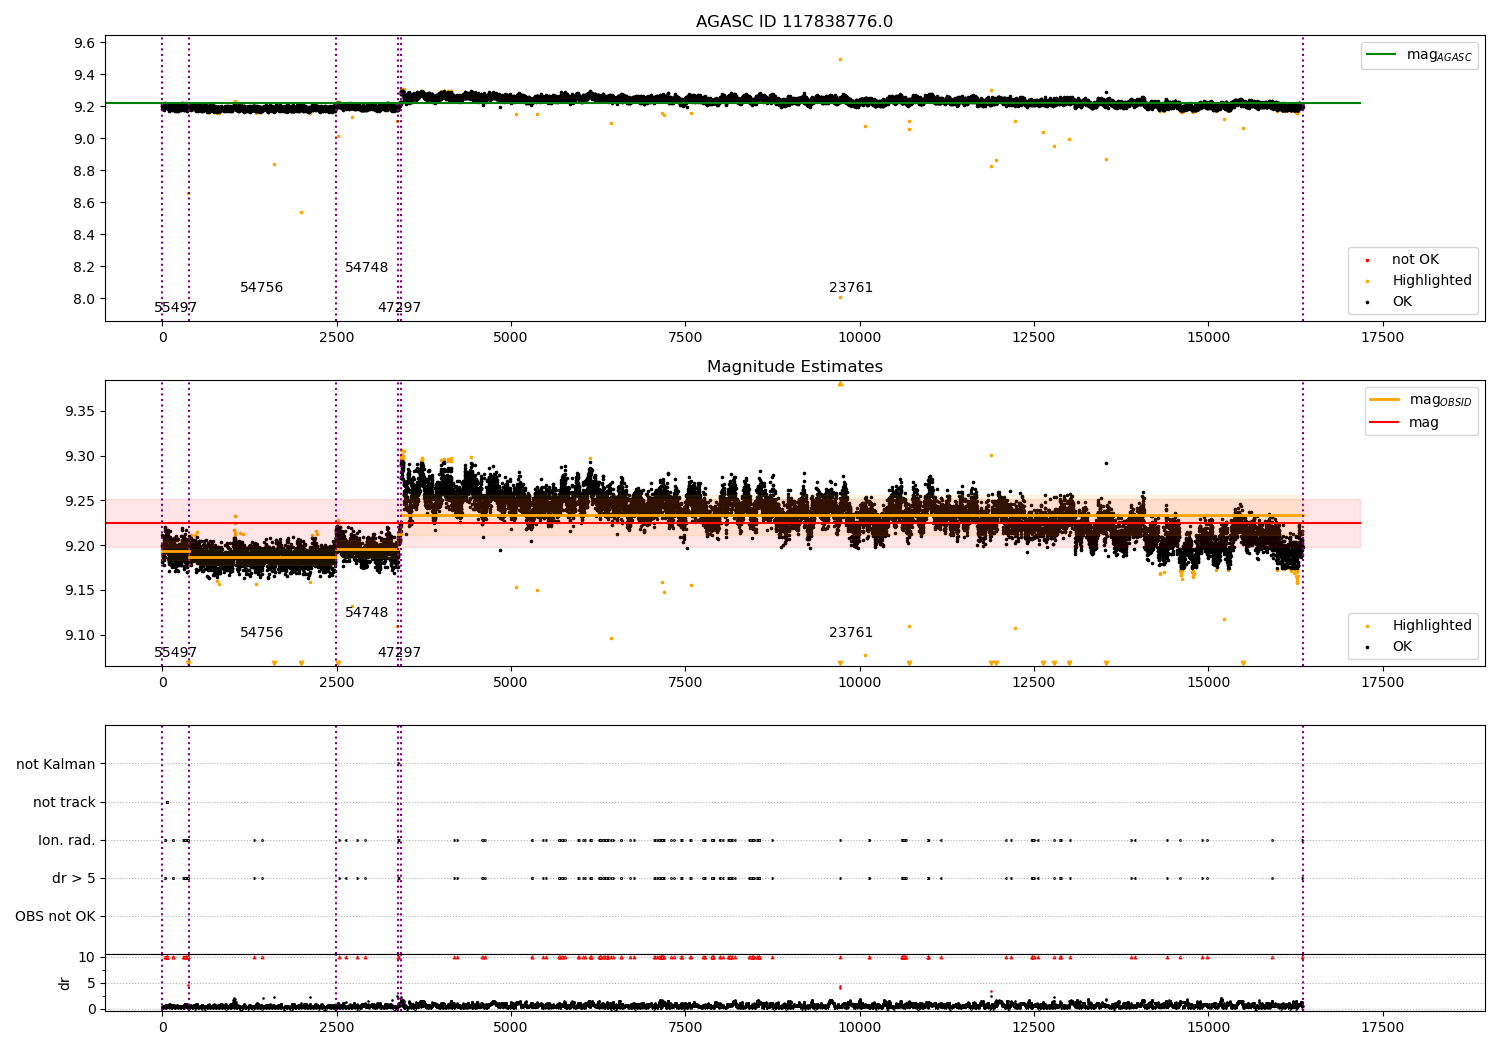Click obsid label 47297 in the Magnitude Estimates plot
Image resolution: width=1500 pixels, height=1050 pixels.
click(399, 653)
